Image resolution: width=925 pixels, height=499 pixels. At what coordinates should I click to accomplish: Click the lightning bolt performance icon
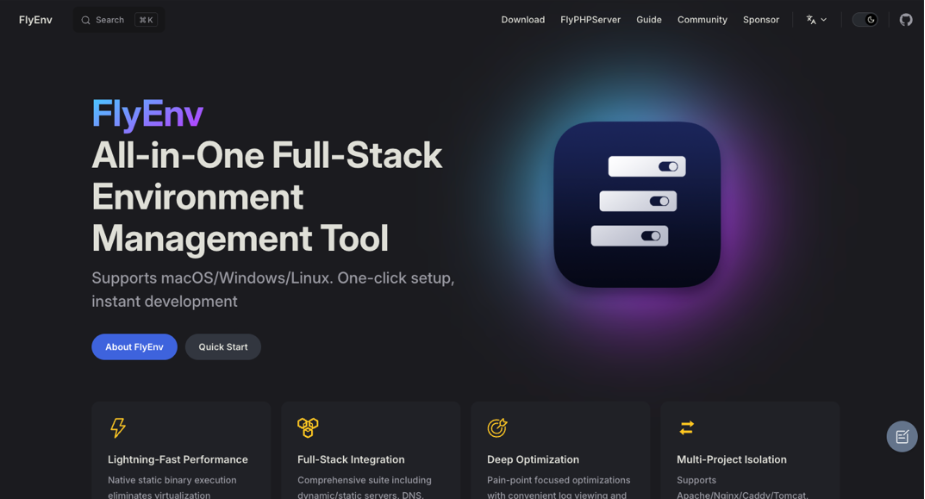[x=118, y=428]
